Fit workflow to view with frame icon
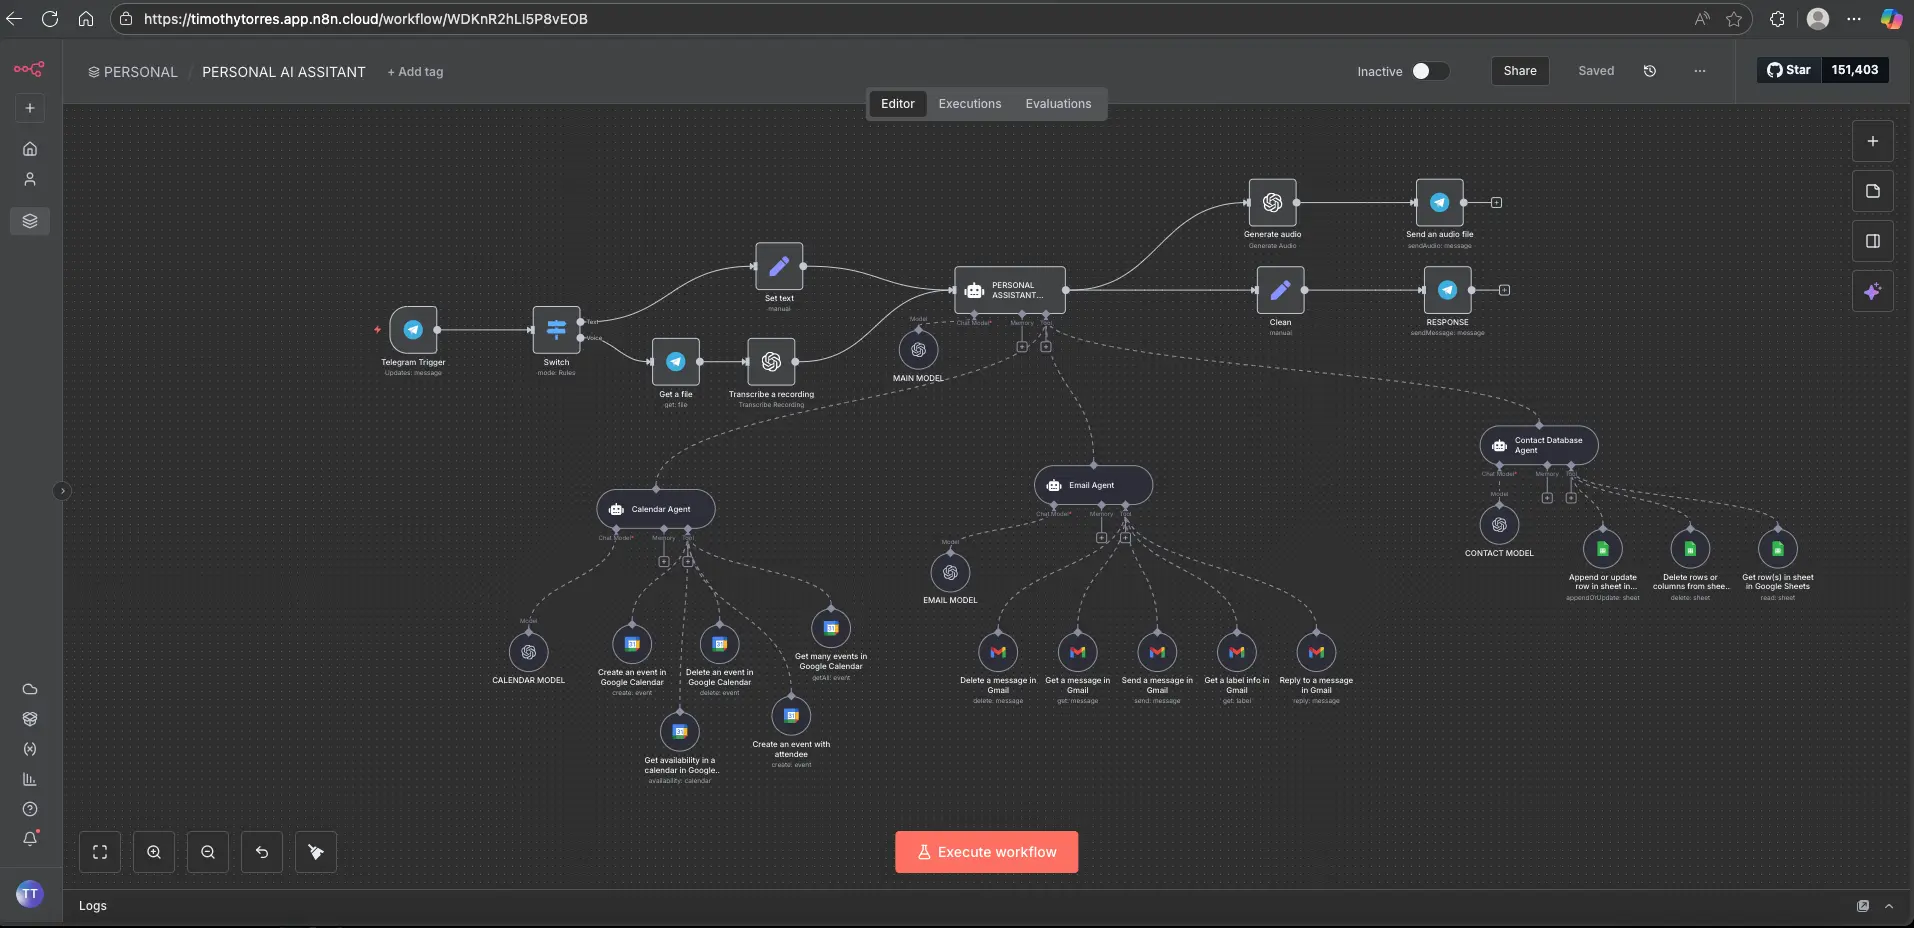1914x928 pixels. [100, 852]
